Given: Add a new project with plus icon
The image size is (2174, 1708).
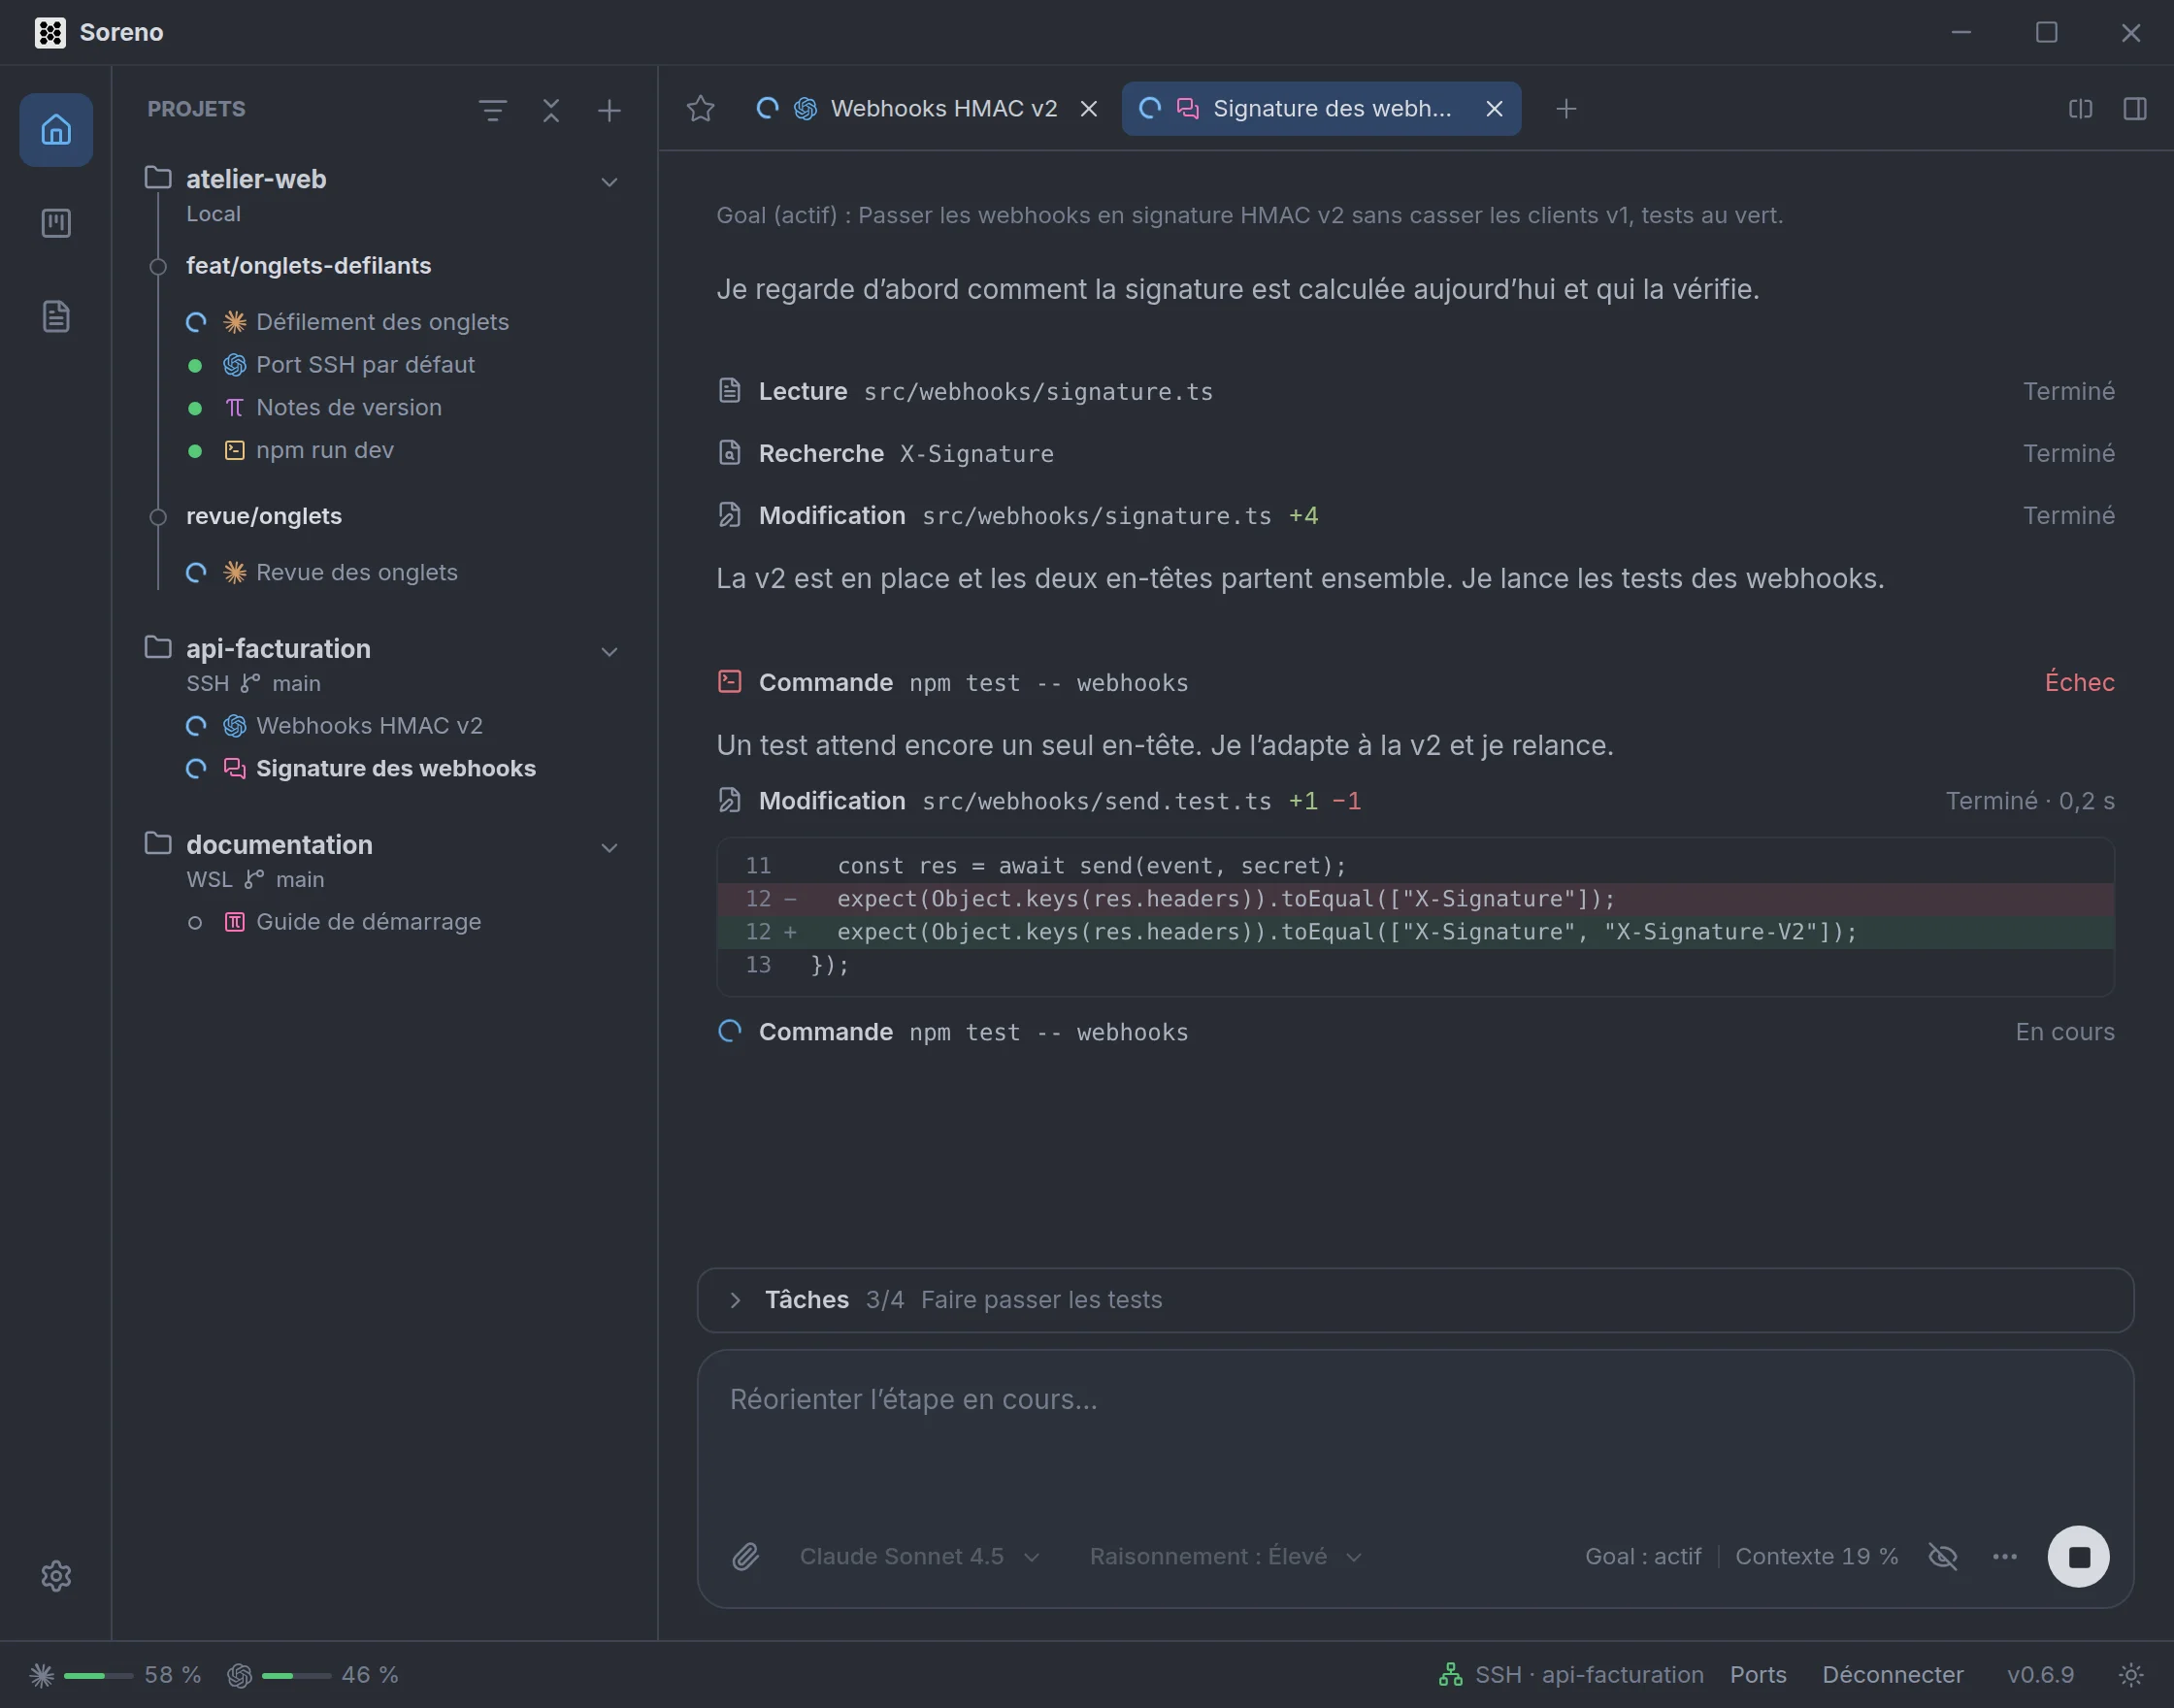Looking at the screenshot, I should (x=609, y=110).
